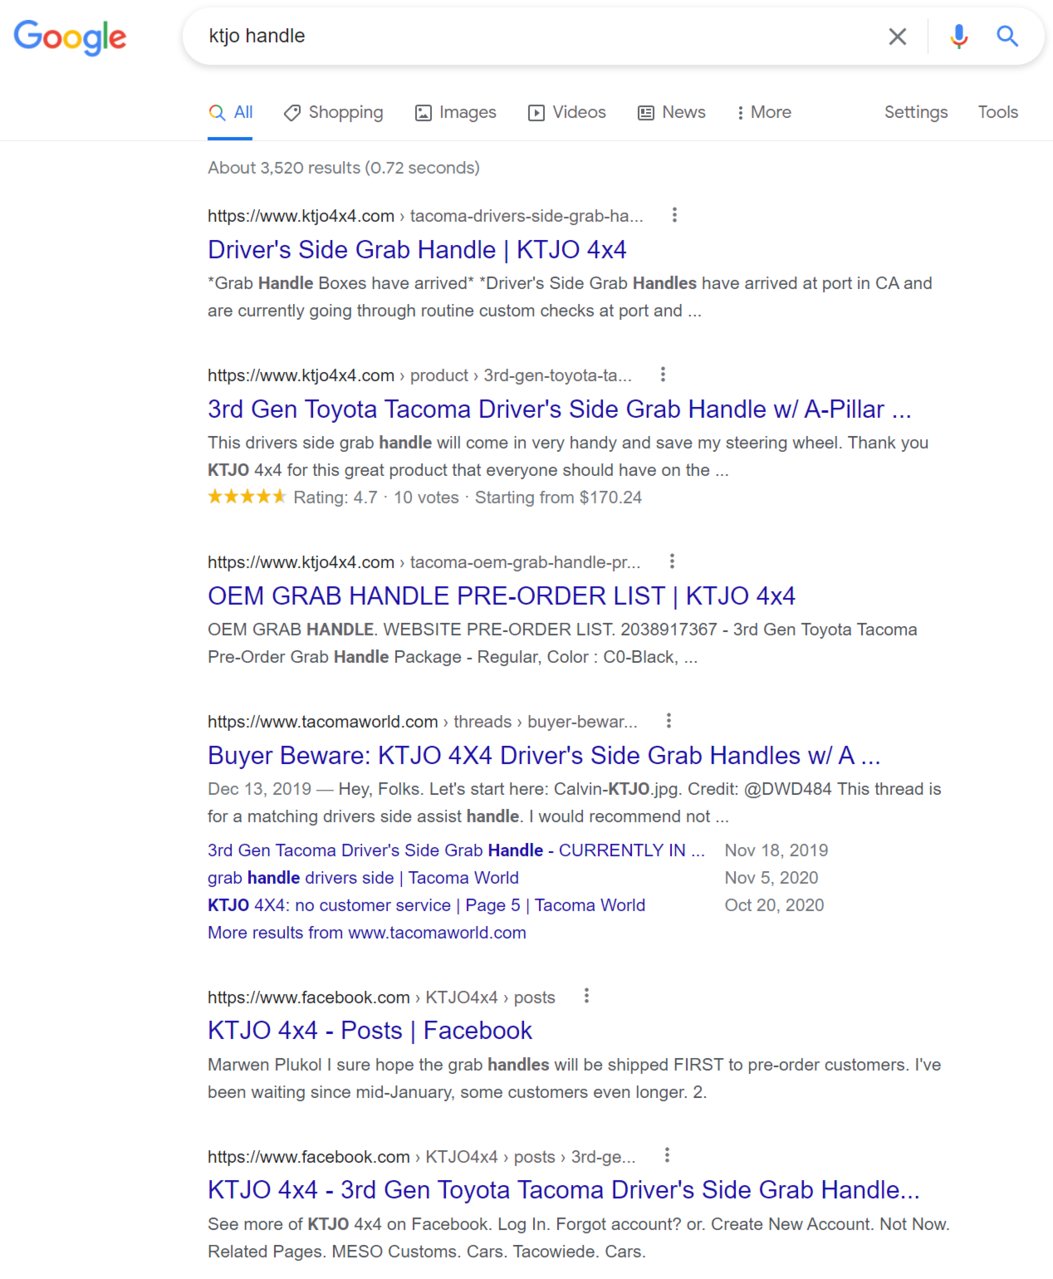Show the search Tools filters
The width and height of the screenshot is (1053, 1279).
click(x=998, y=112)
